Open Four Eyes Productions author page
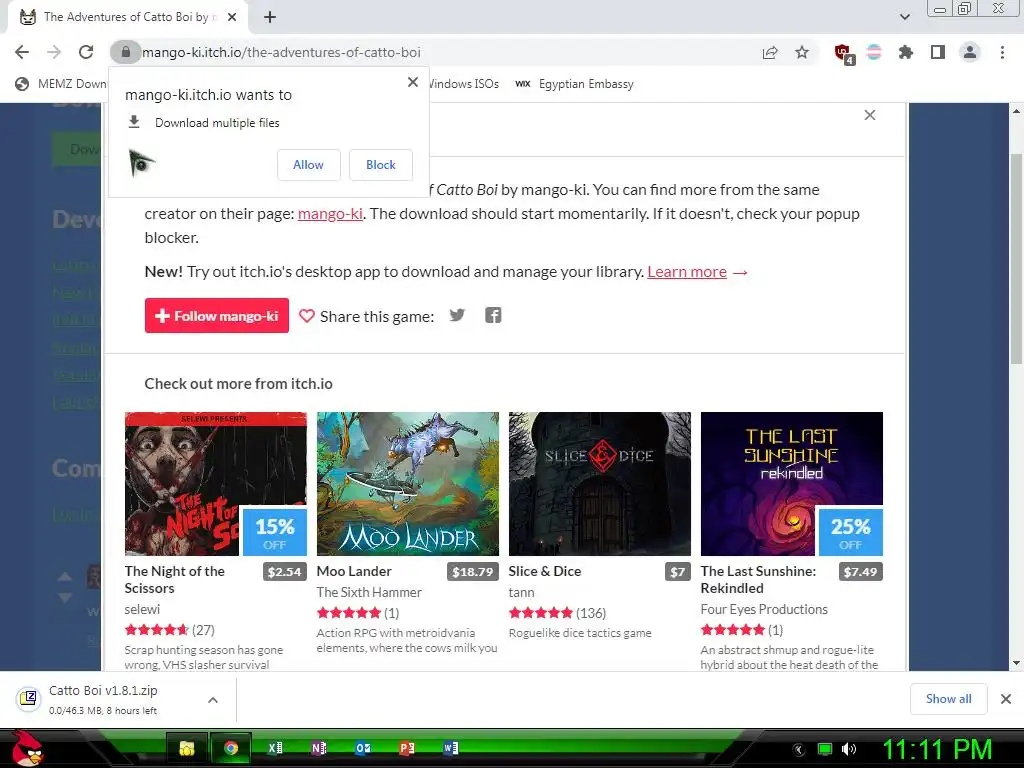The height and width of the screenshot is (768, 1024). tap(764, 609)
